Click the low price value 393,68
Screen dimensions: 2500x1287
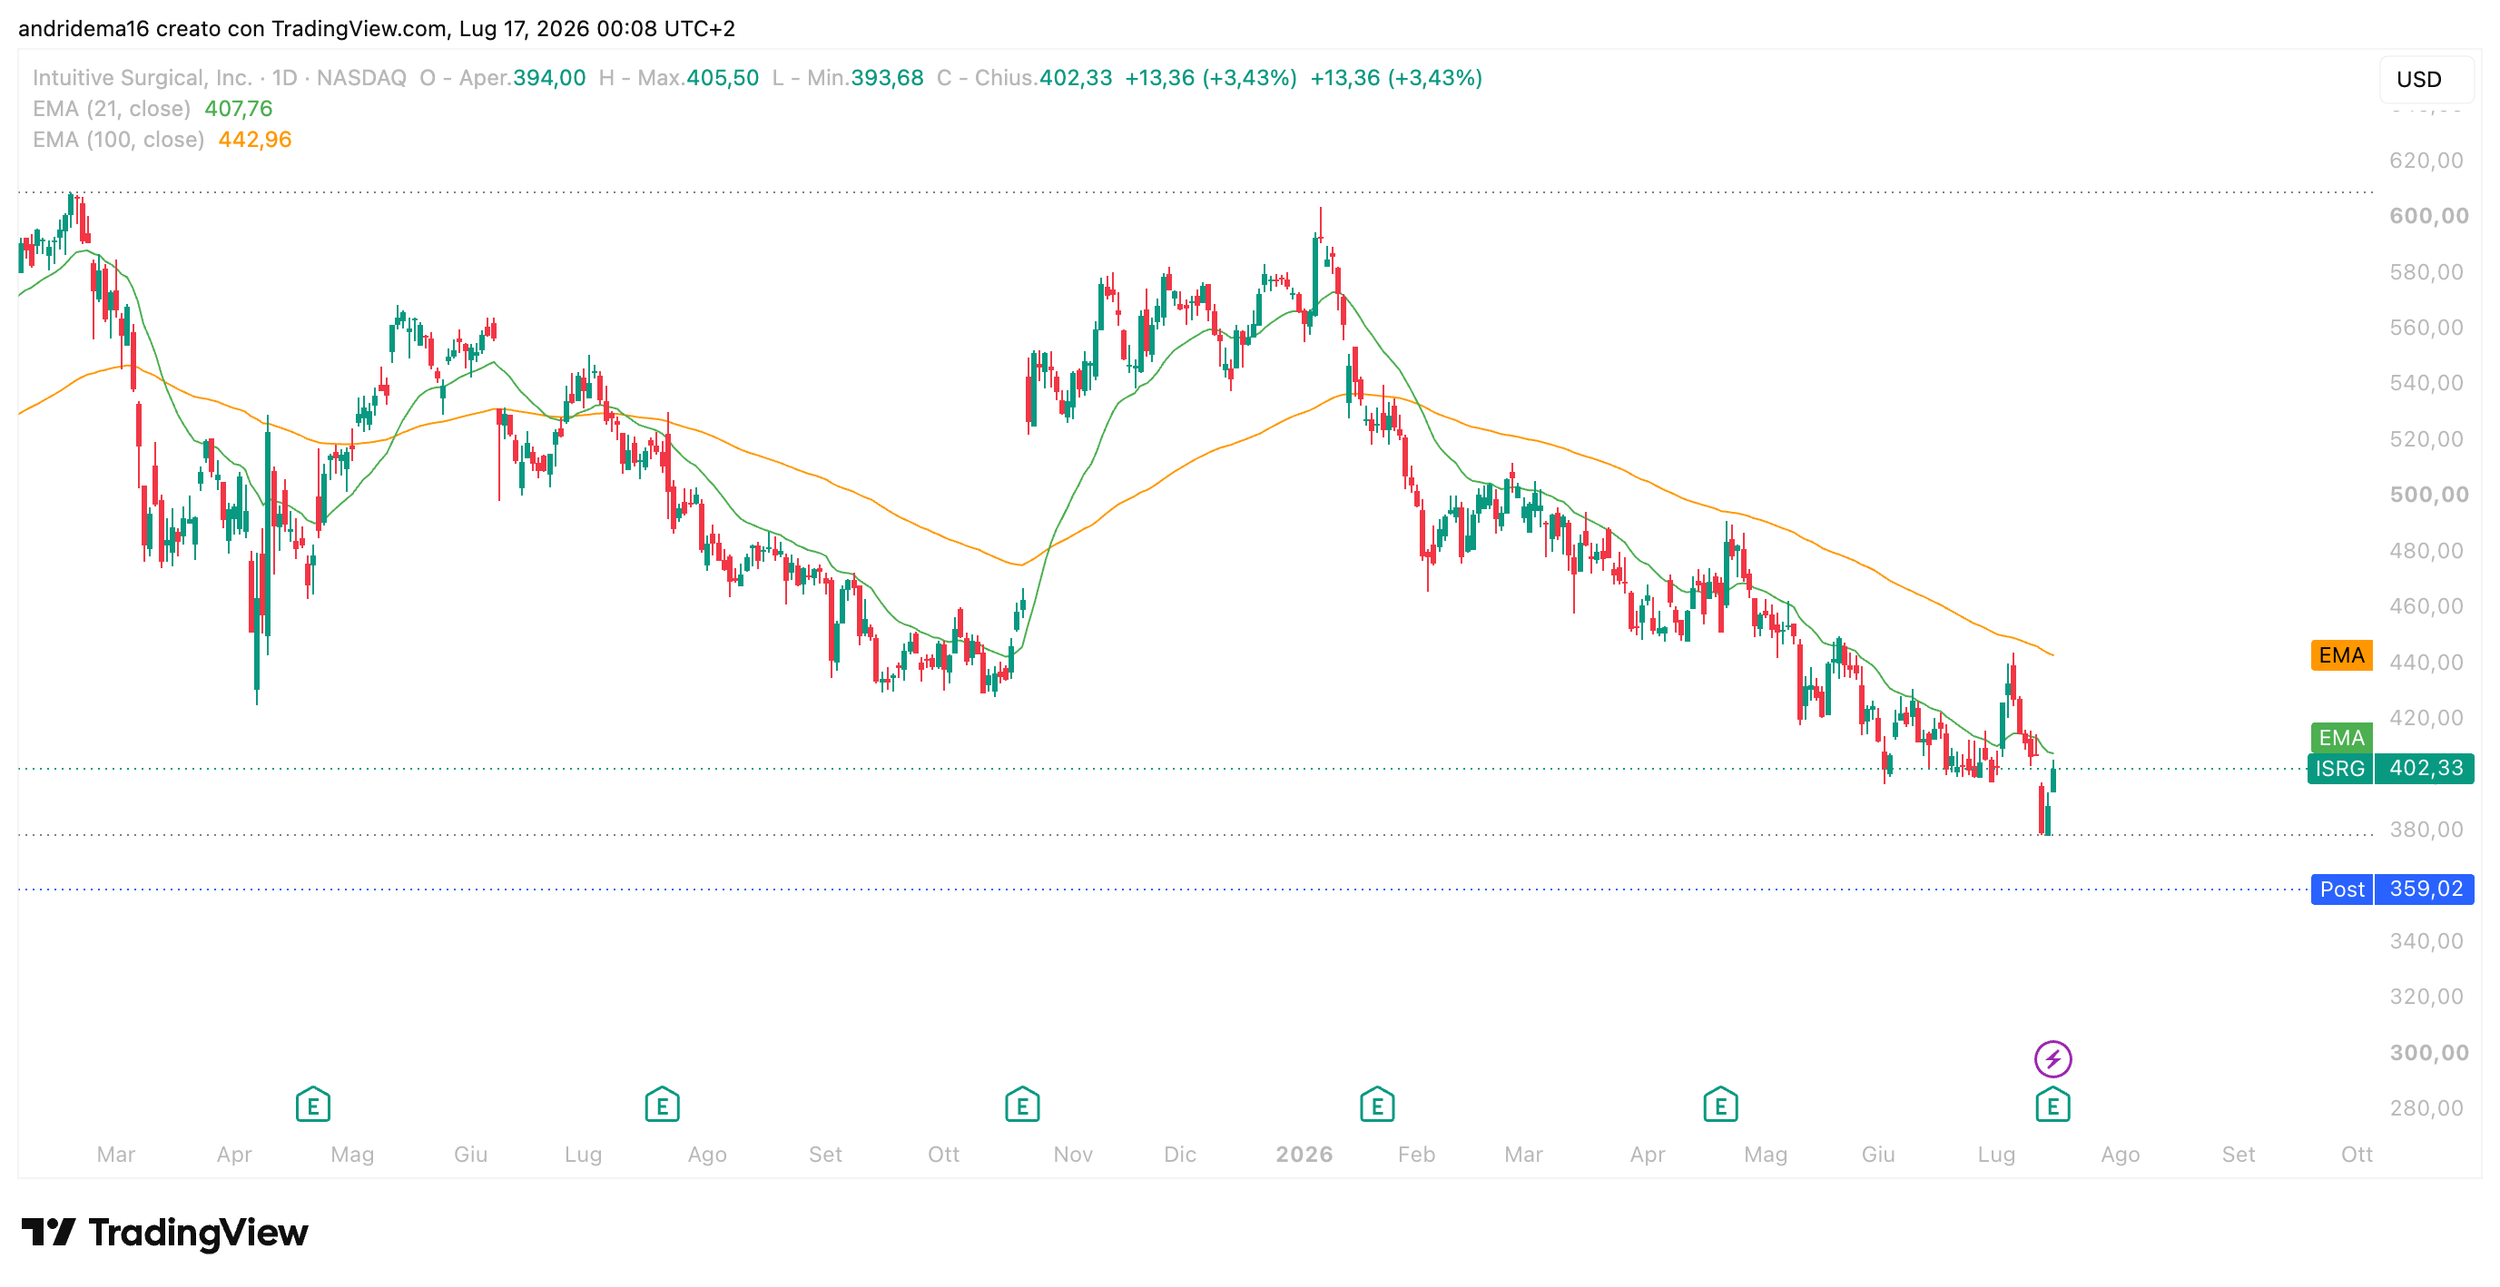887,78
